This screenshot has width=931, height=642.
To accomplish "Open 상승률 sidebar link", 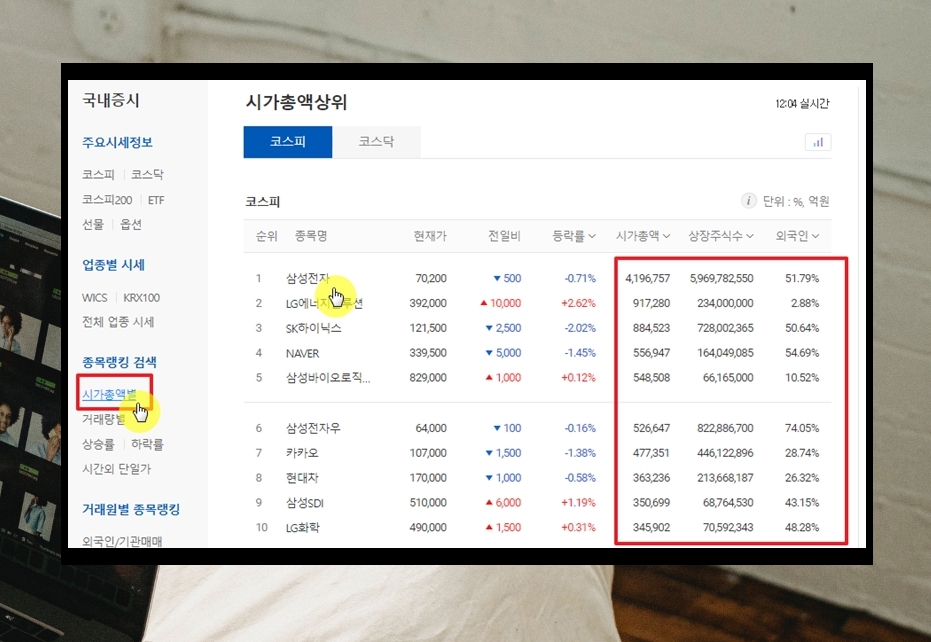I will (x=98, y=444).
